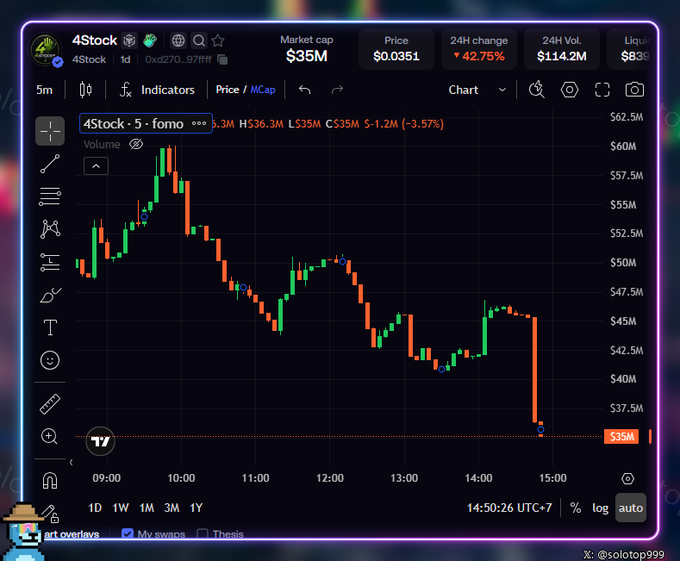This screenshot has height=561, width=680.
Task: Undo the last chart action
Action: [x=305, y=90]
